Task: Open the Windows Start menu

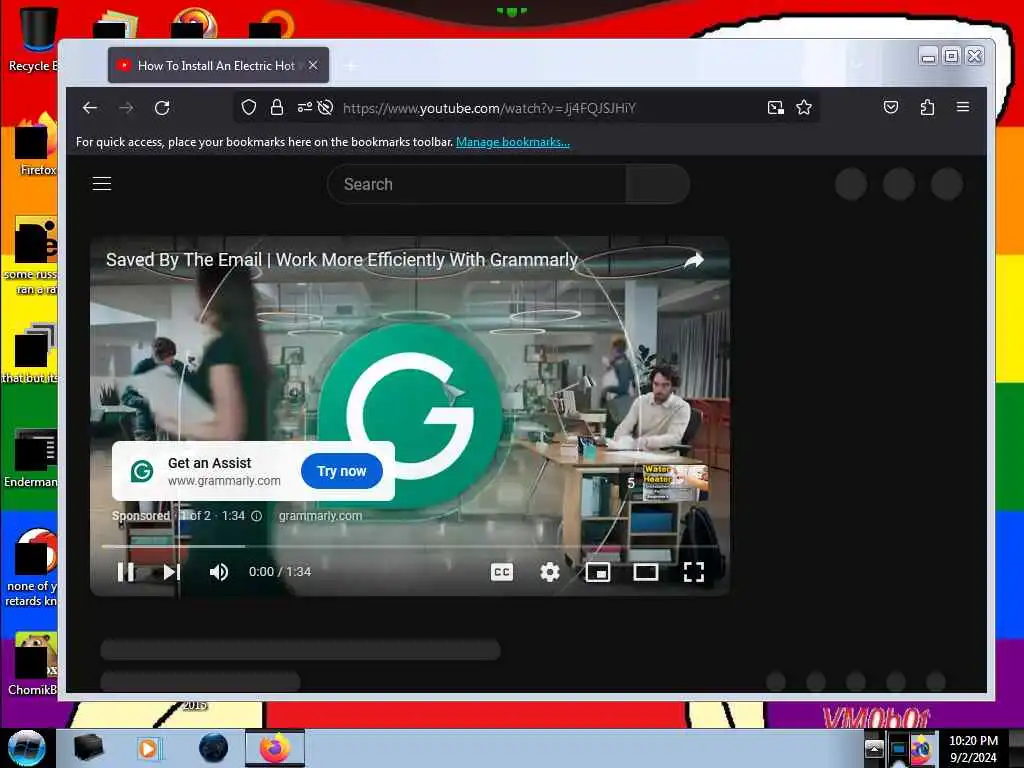Action: [27, 748]
